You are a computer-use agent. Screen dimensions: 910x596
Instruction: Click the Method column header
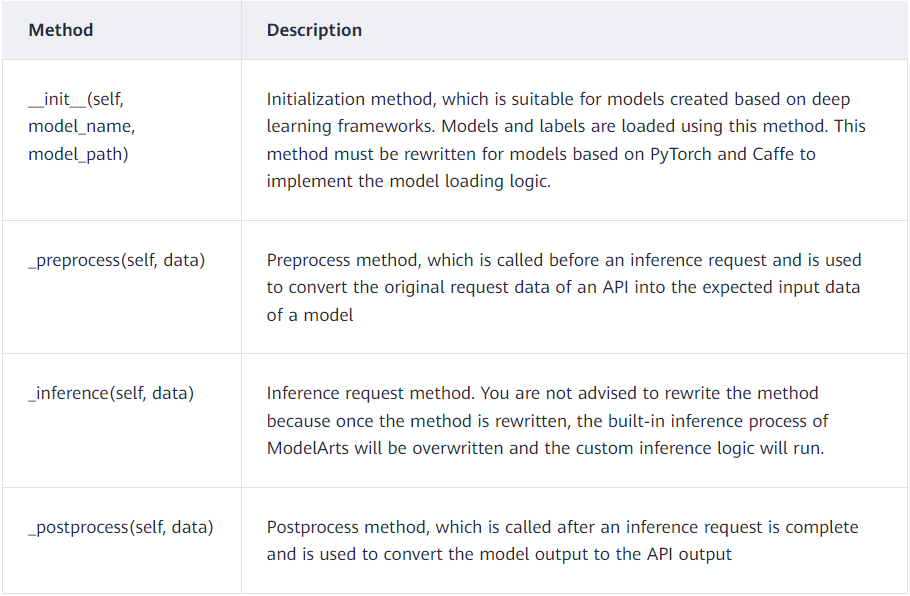(61, 30)
